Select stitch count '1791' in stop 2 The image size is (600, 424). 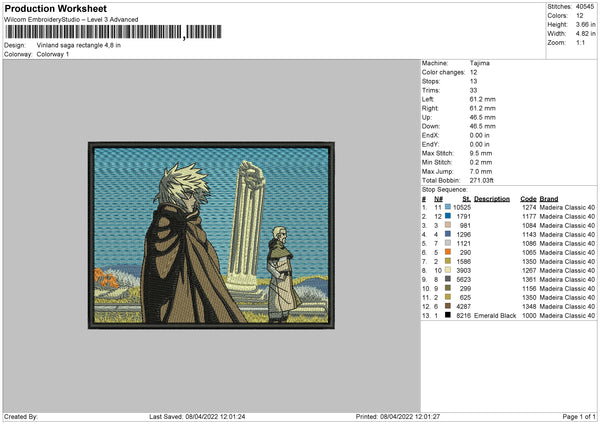click(463, 217)
